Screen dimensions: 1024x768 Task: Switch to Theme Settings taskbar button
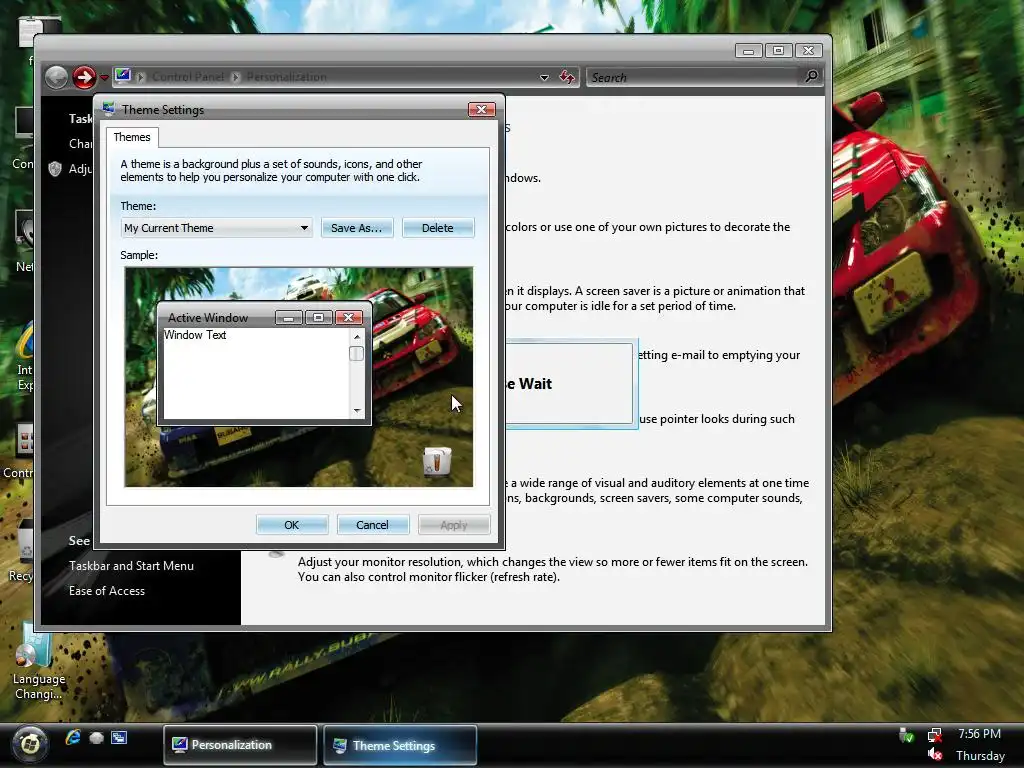[400, 745]
